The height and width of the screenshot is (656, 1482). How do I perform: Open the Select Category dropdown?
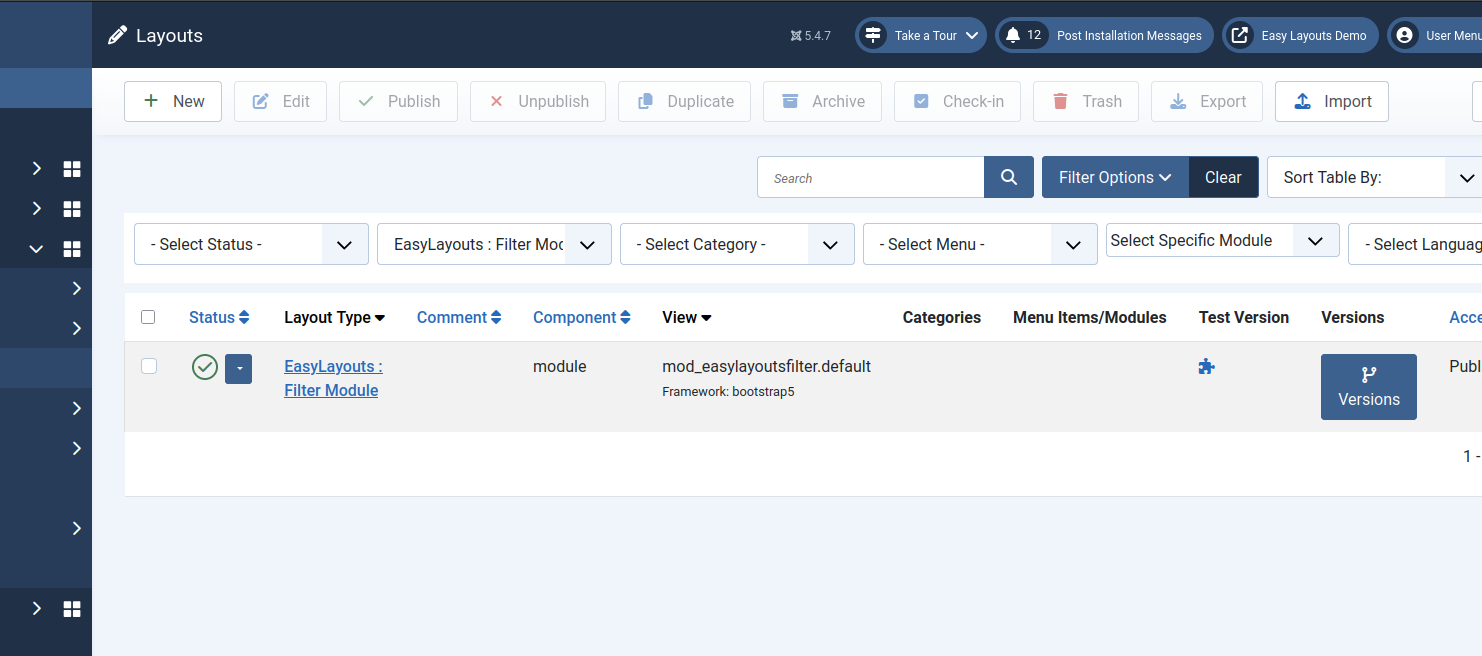pos(737,244)
